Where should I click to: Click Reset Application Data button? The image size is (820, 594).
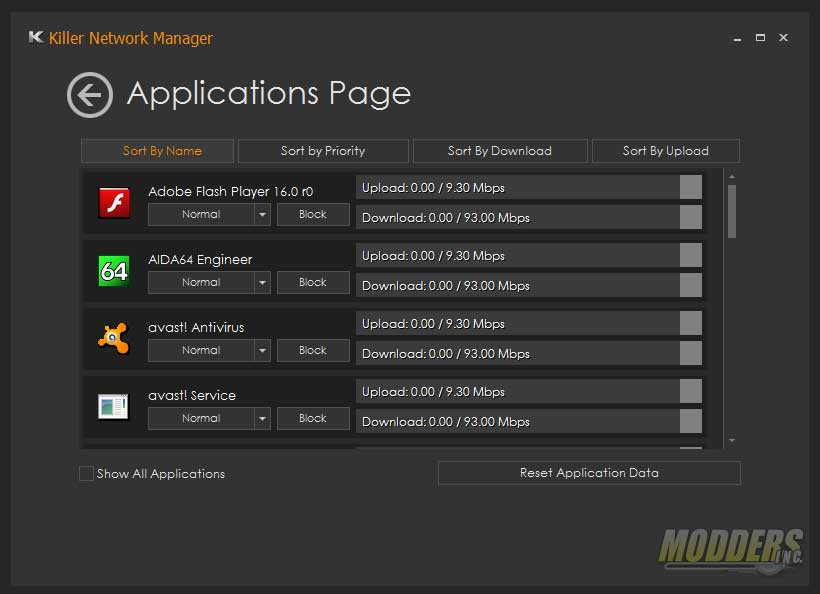(589, 473)
